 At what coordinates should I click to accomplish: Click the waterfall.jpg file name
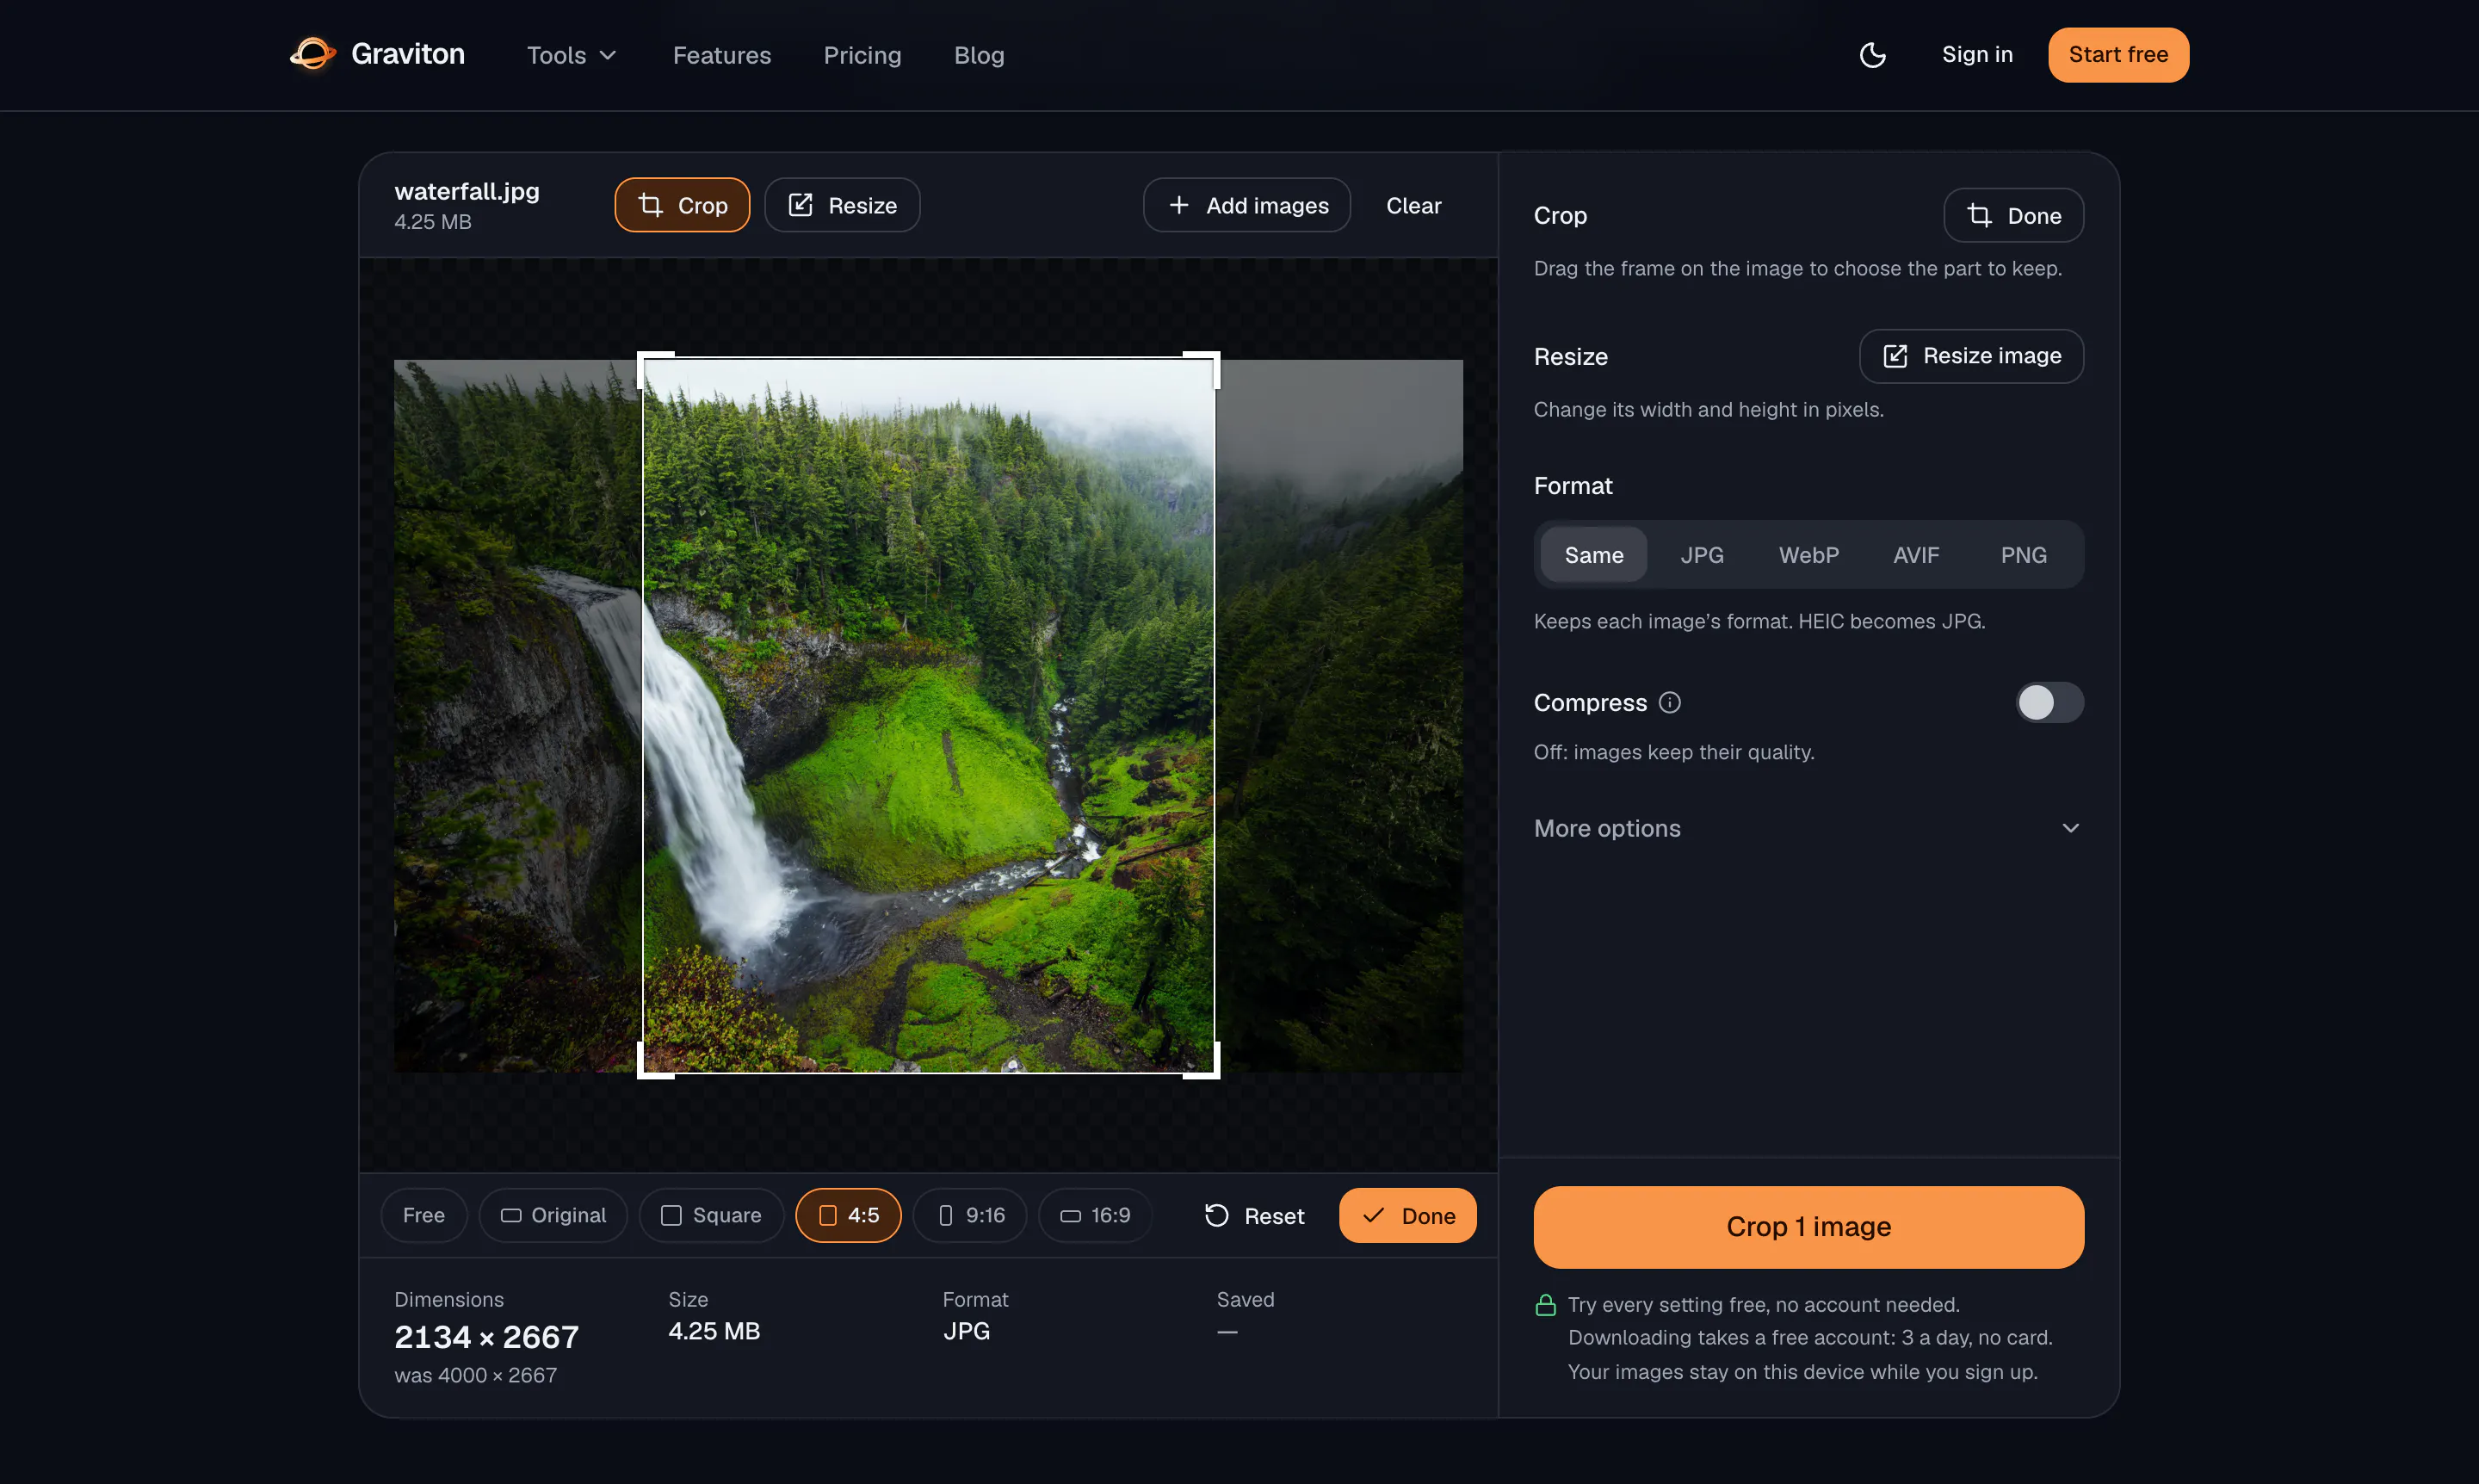pos(467,191)
